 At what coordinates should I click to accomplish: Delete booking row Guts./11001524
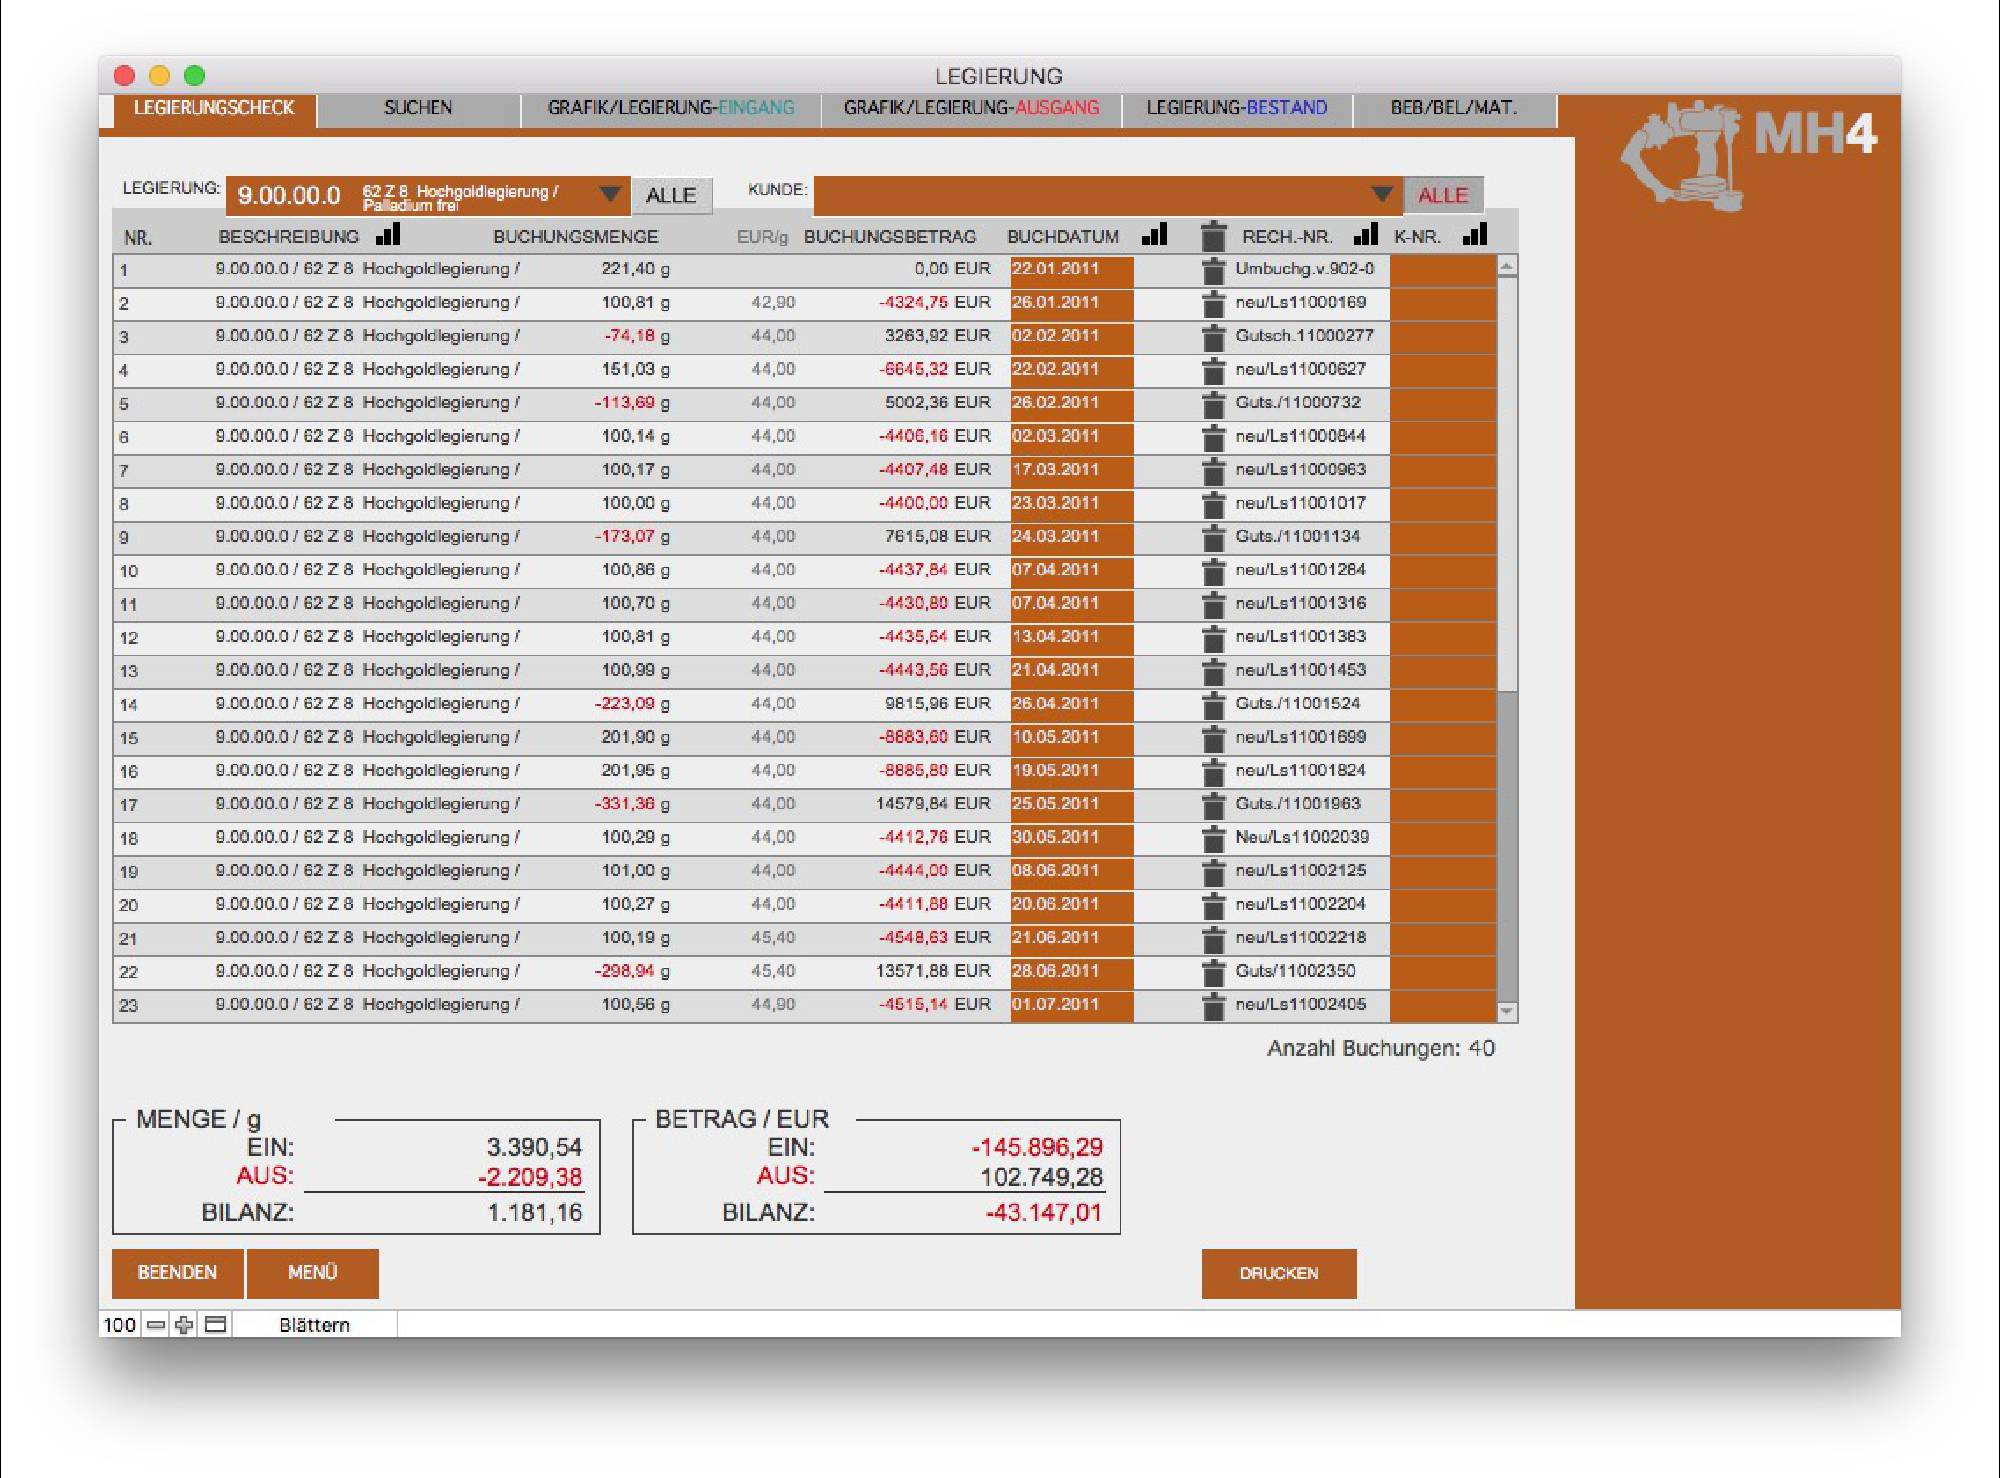coord(1213,705)
